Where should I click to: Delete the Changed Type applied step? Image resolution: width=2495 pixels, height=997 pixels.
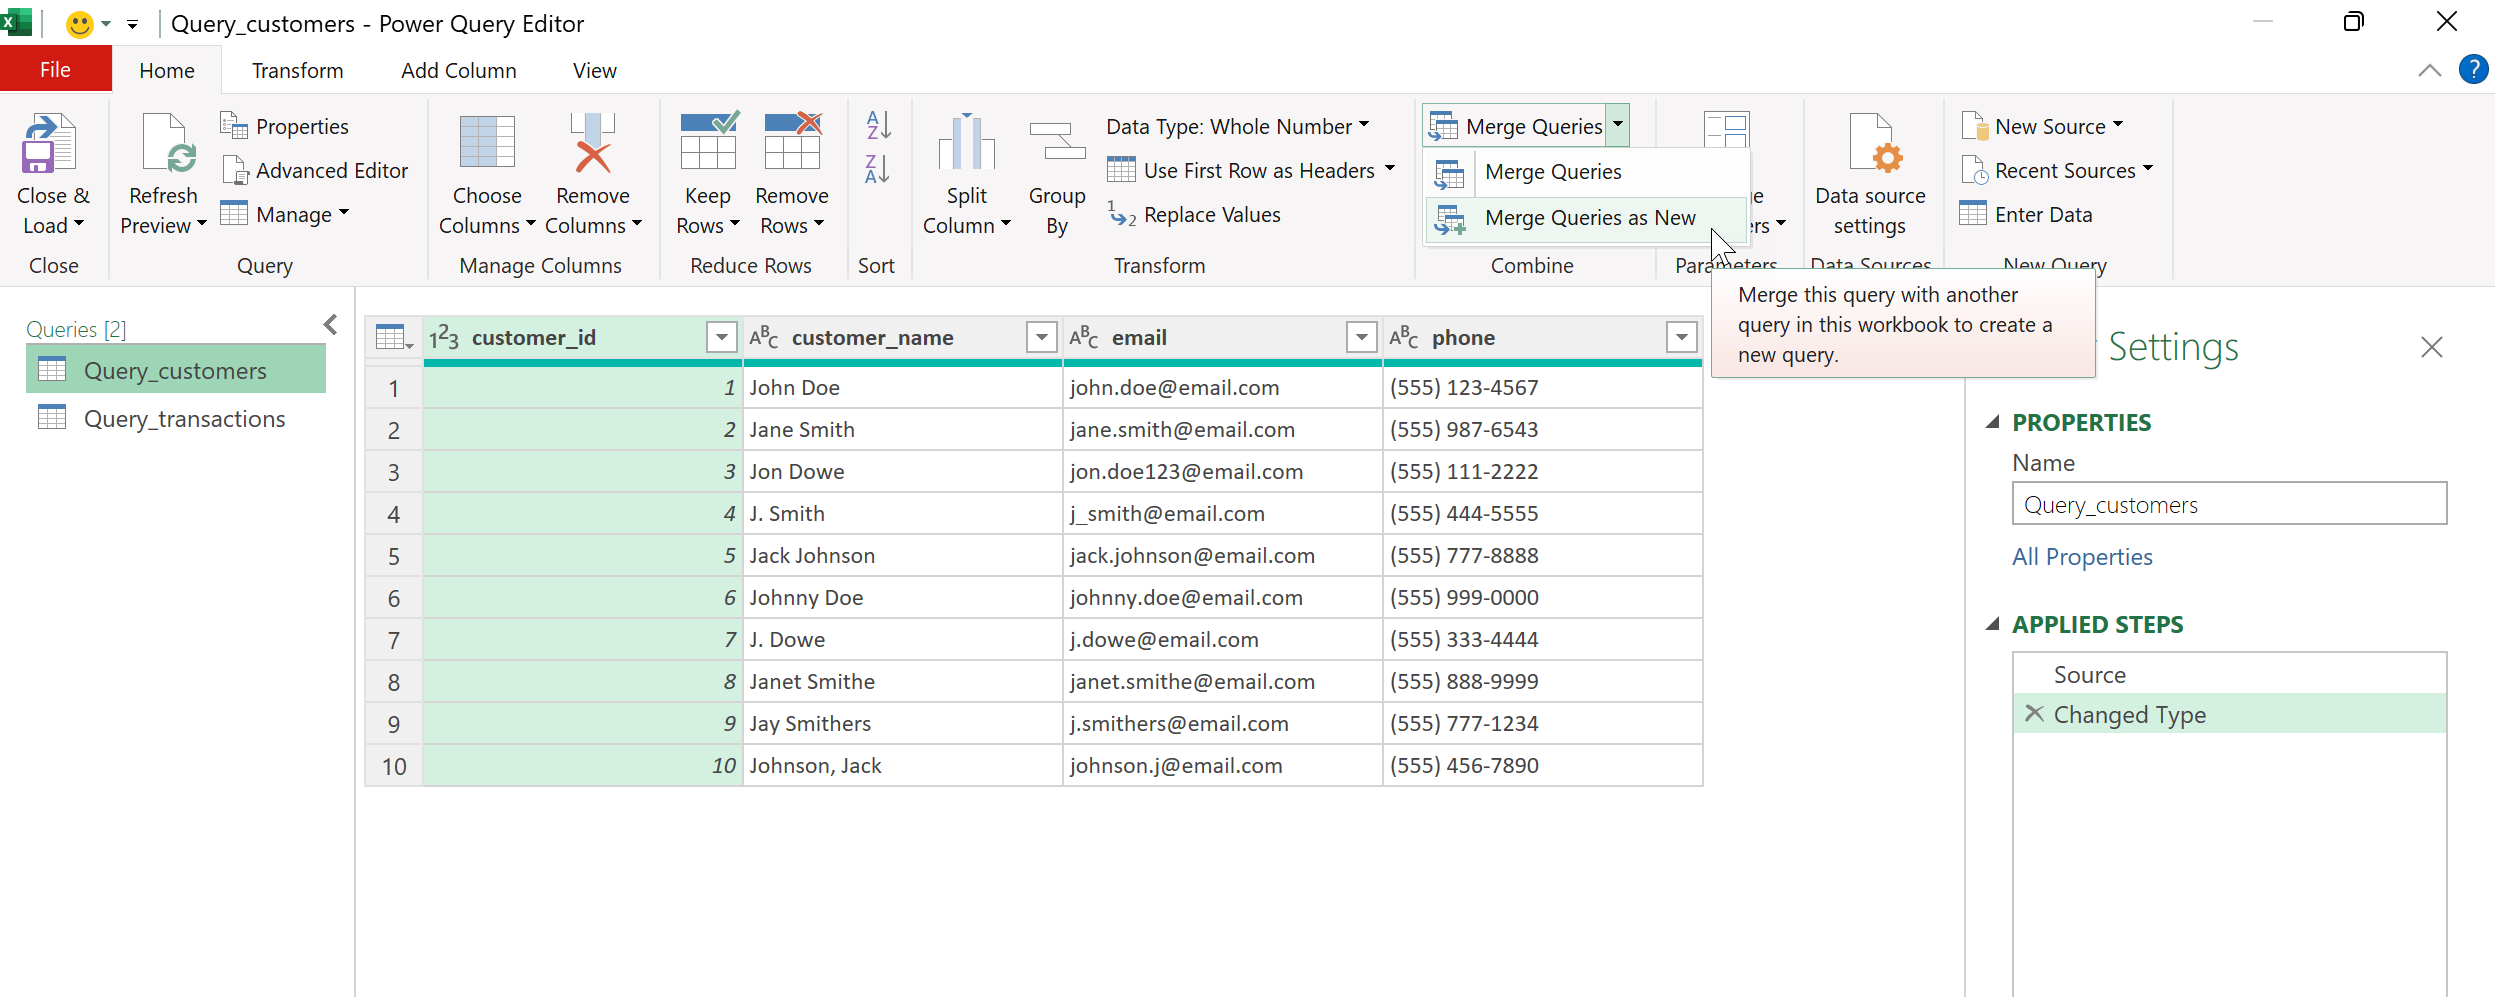coord(2034,714)
